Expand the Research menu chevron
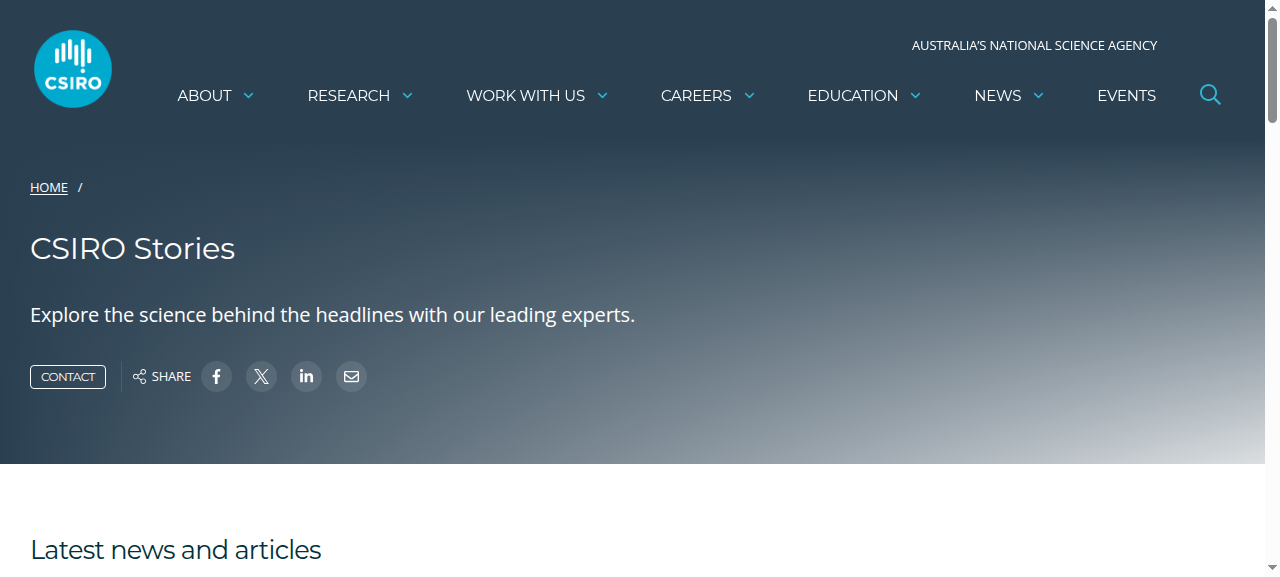1280x577 pixels. click(x=407, y=96)
